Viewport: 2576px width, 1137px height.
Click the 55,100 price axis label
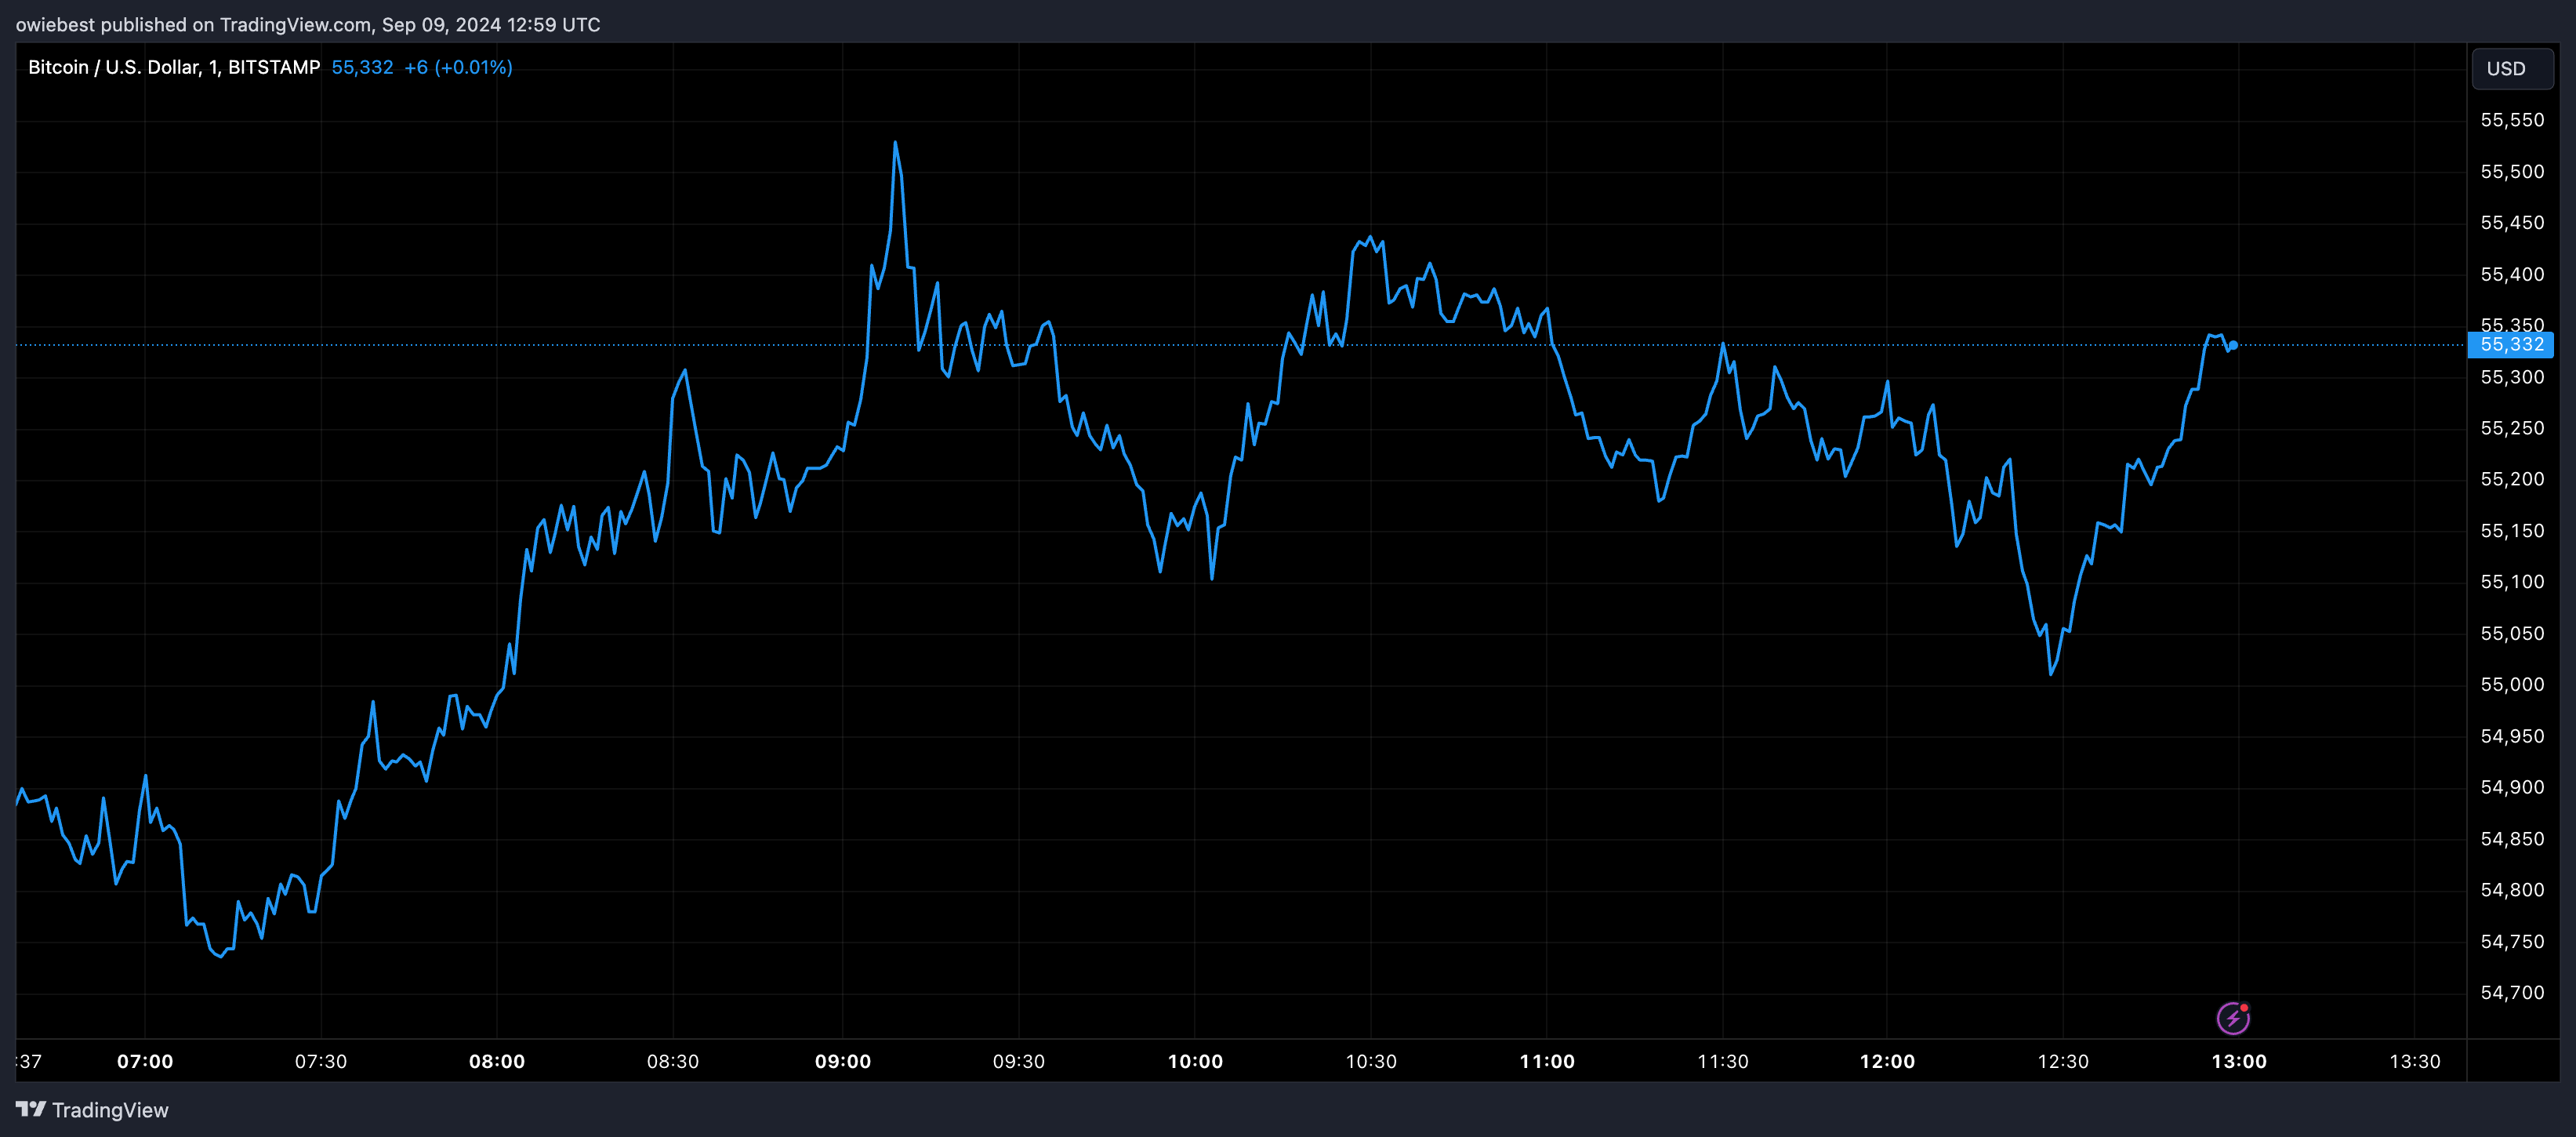click(2512, 582)
